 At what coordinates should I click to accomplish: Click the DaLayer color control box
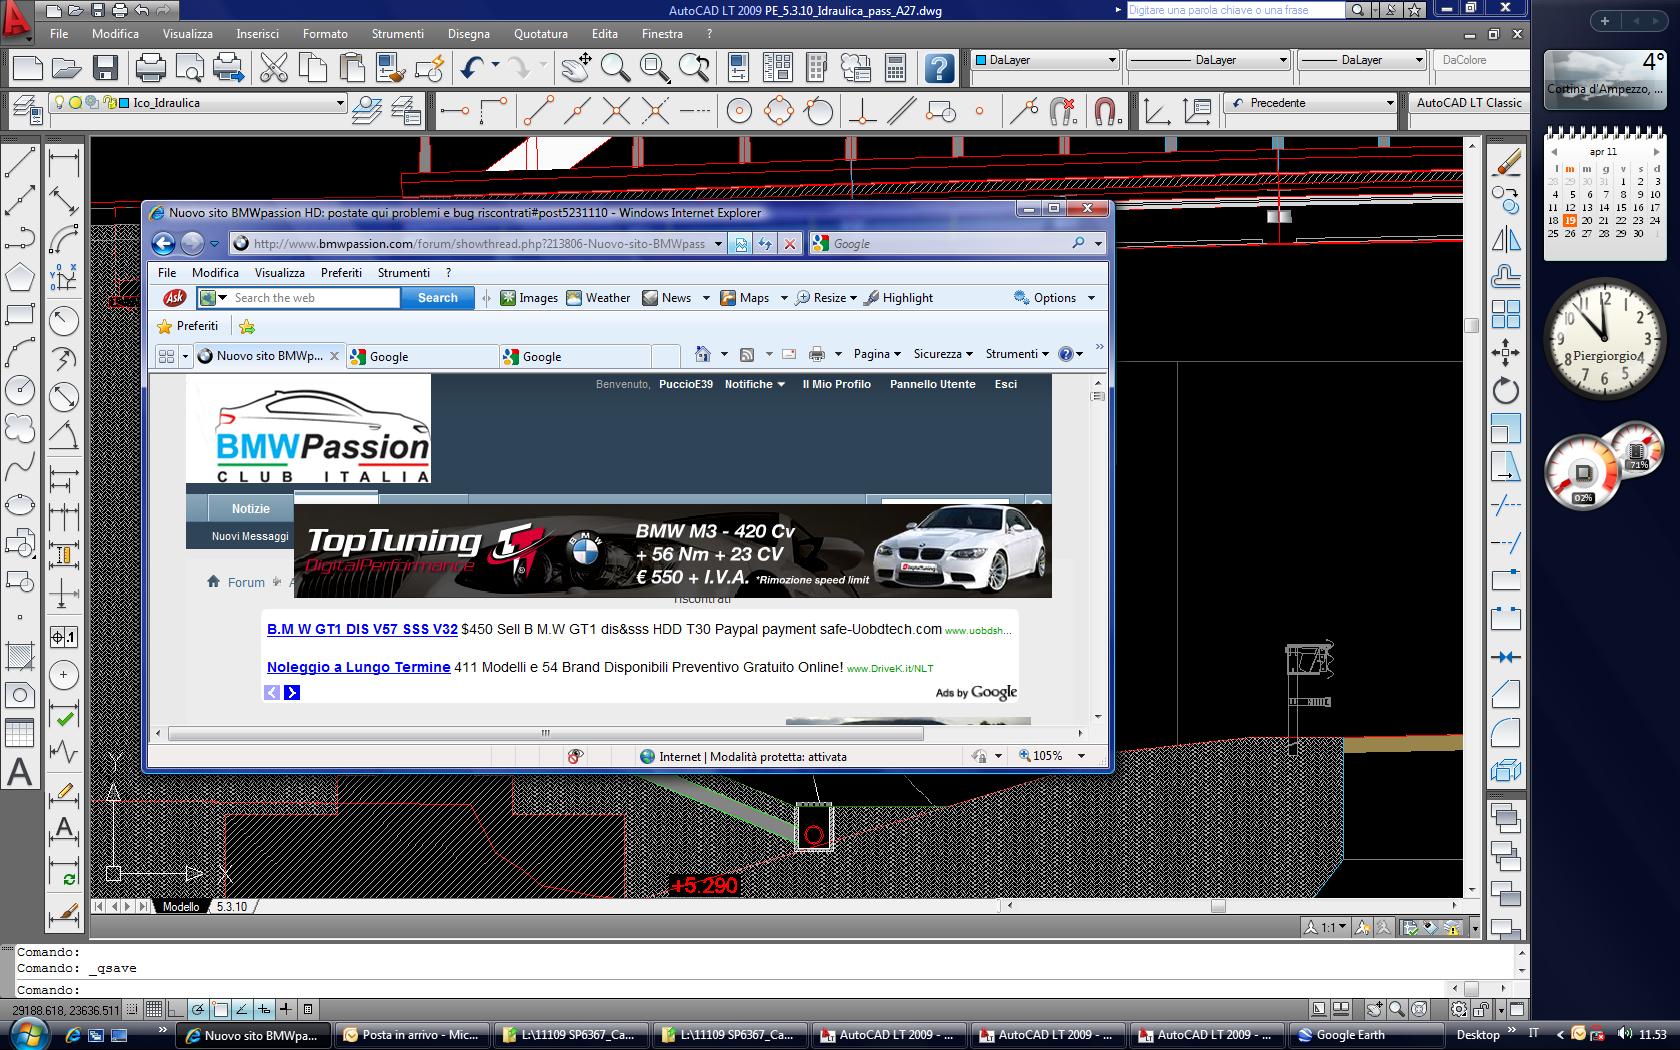pyautogui.click(x=1045, y=60)
